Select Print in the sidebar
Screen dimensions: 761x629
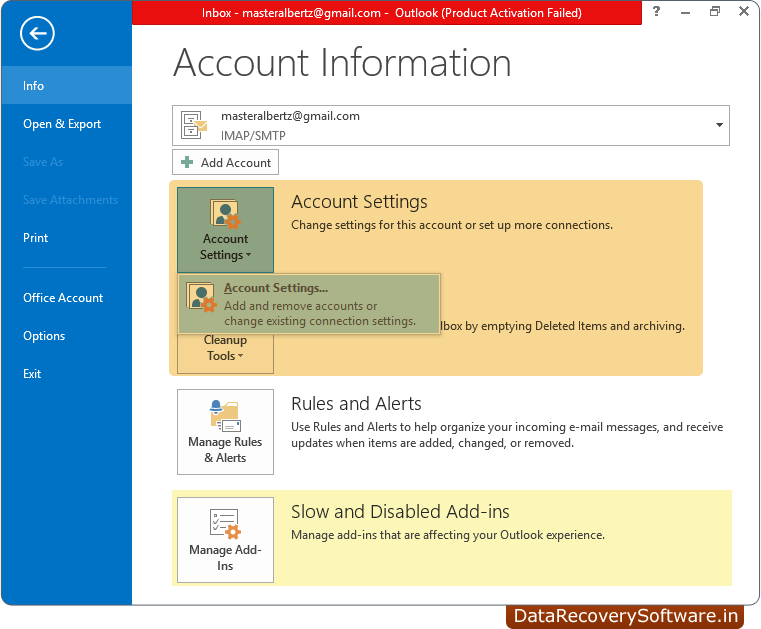pyautogui.click(x=66, y=238)
